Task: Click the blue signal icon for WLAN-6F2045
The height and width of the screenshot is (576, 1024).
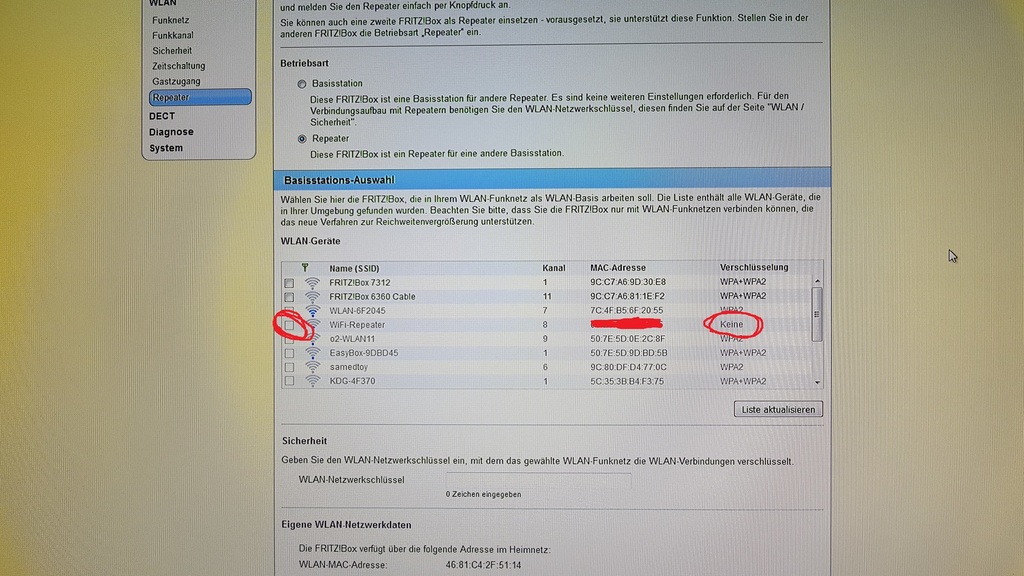Action: (x=312, y=311)
